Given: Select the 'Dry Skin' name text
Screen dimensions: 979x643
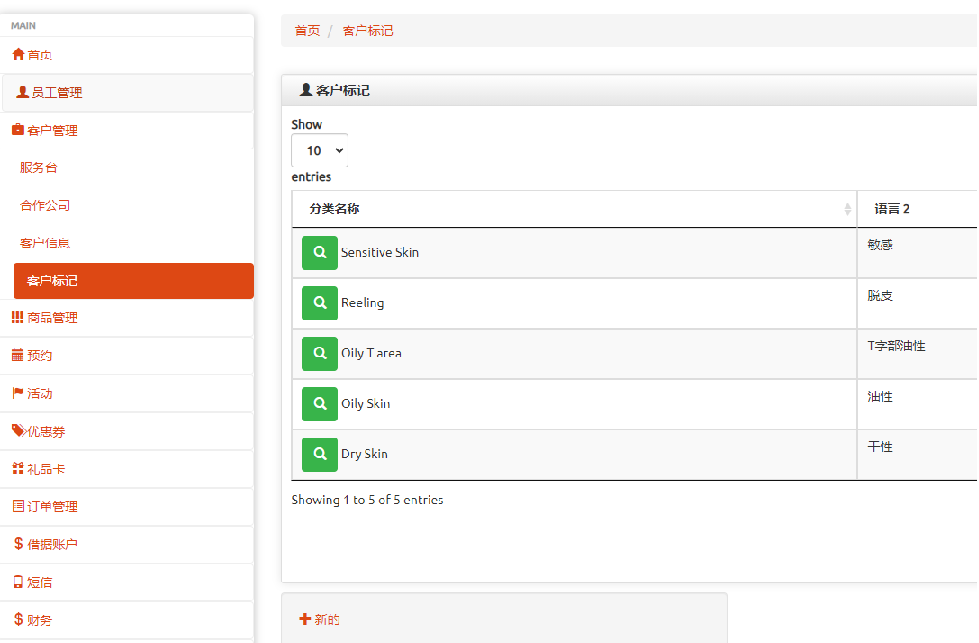Looking at the screenshot, I should click(364, 454).
